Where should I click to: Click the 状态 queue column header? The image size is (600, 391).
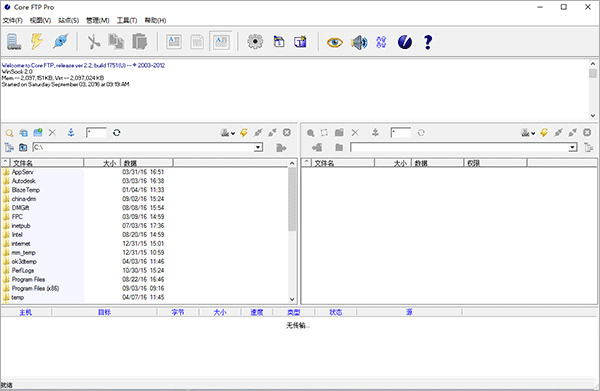point(336,312)
